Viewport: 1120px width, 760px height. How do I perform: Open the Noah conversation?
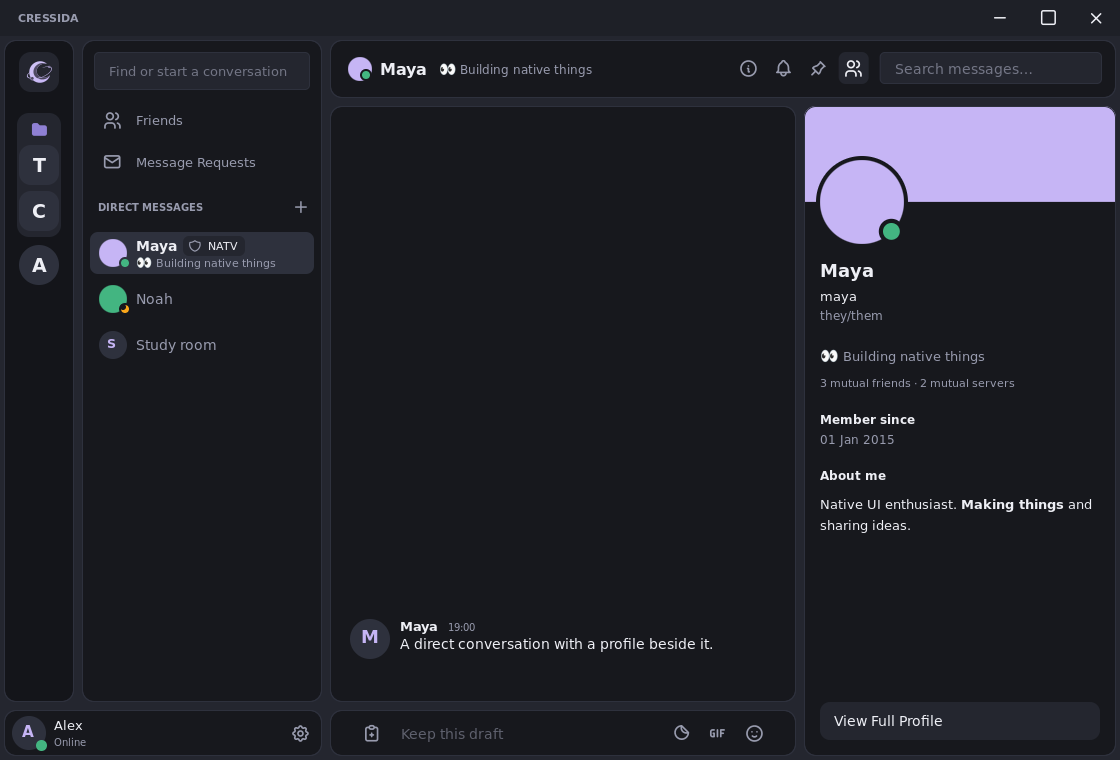(202, 299)
